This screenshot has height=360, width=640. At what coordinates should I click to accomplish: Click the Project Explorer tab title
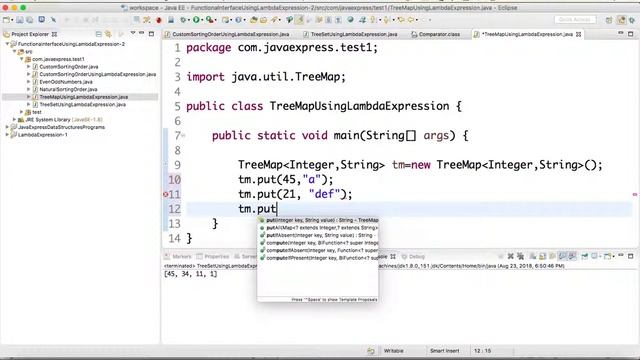point(30,34)
